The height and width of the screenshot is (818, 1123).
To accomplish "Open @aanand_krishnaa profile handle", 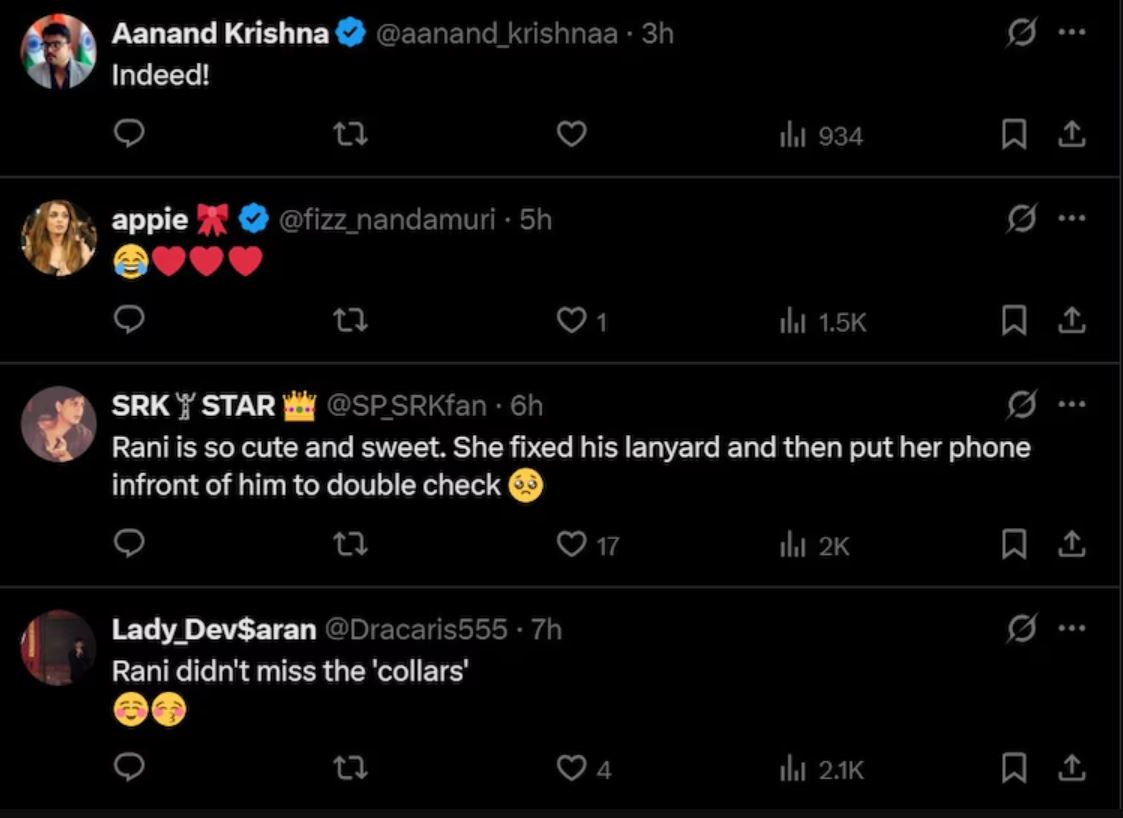I will coord(495,33).
